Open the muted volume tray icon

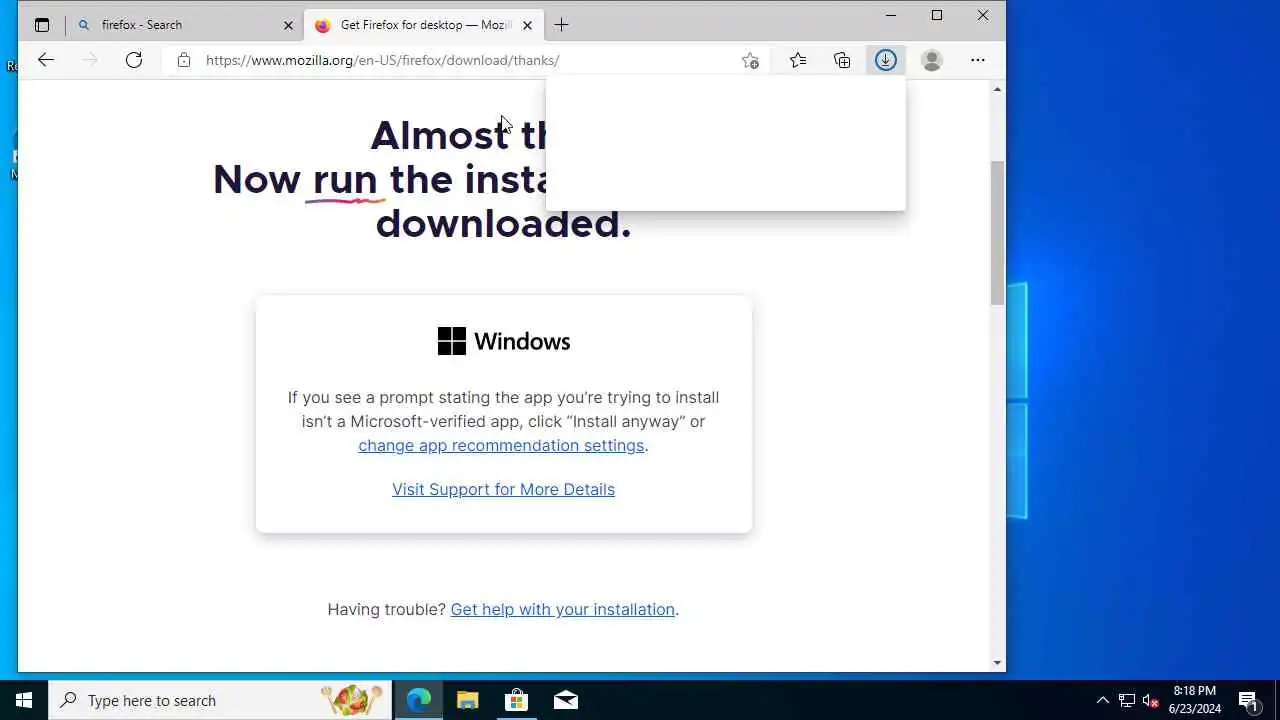1150,700
